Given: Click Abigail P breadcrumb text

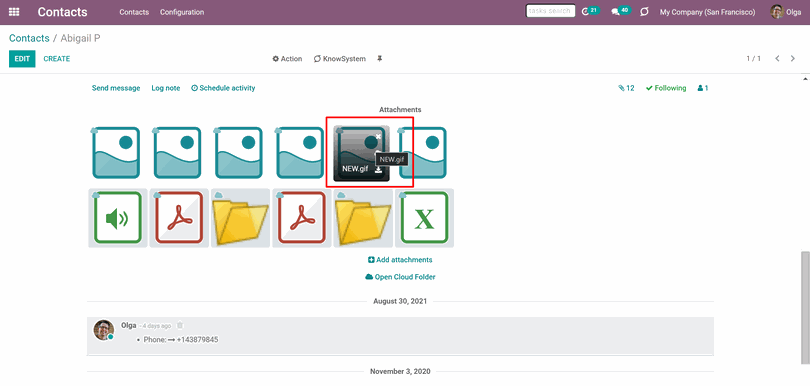Looking at the screenshot, I should [x=81, y=38].
